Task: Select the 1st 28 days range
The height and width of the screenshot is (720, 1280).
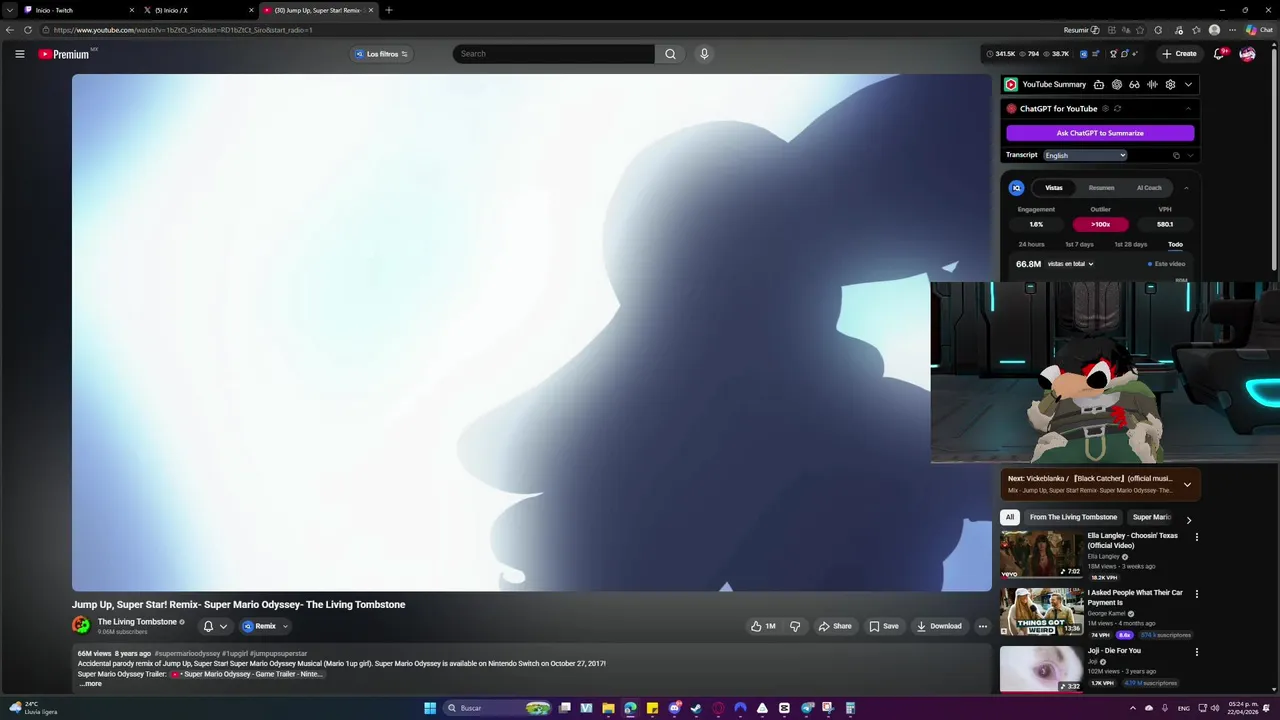Action: (1131, 244)
